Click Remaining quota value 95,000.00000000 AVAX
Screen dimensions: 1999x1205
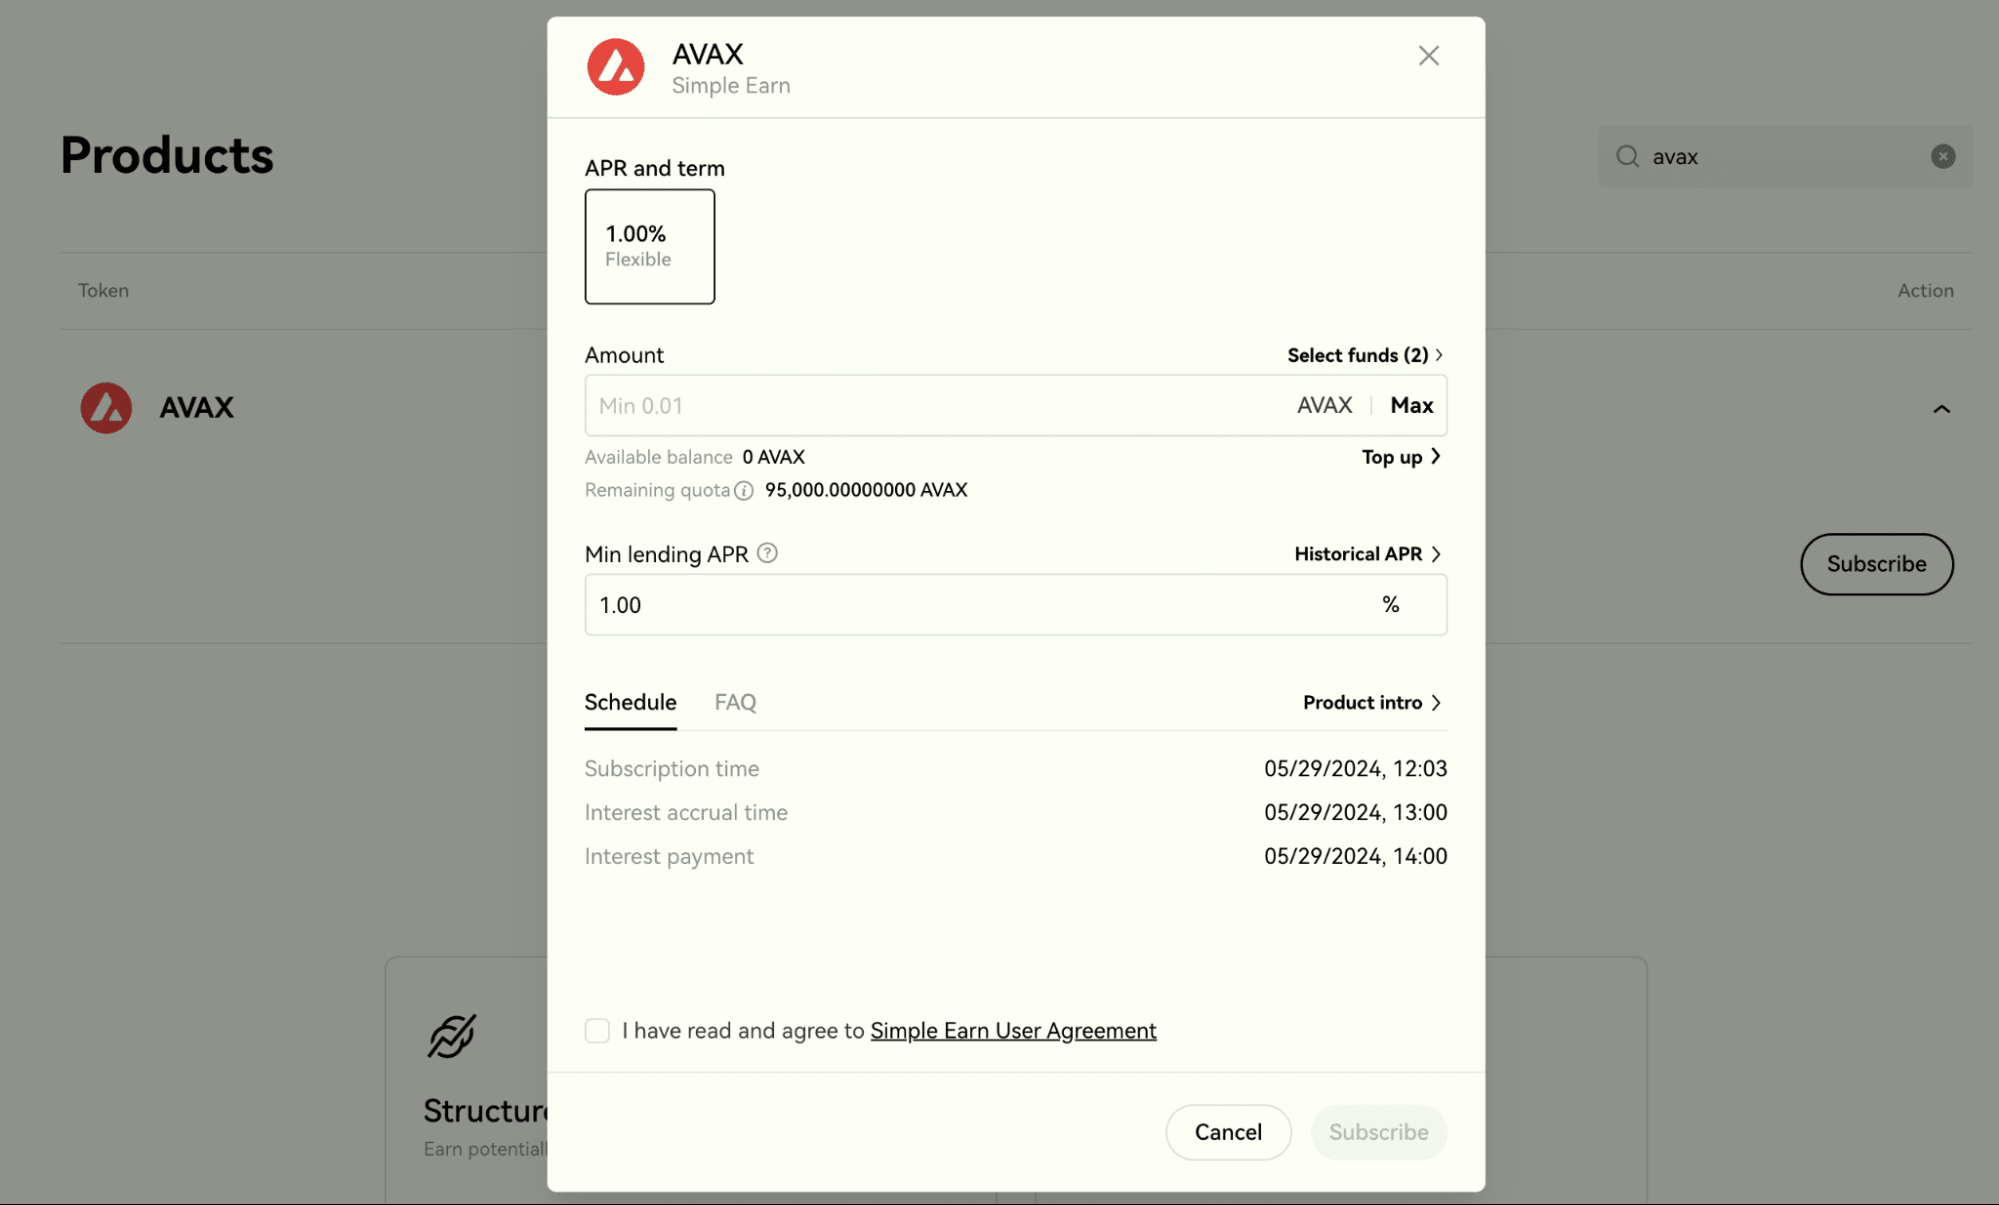pyautogui.click(x=866, y=490)
